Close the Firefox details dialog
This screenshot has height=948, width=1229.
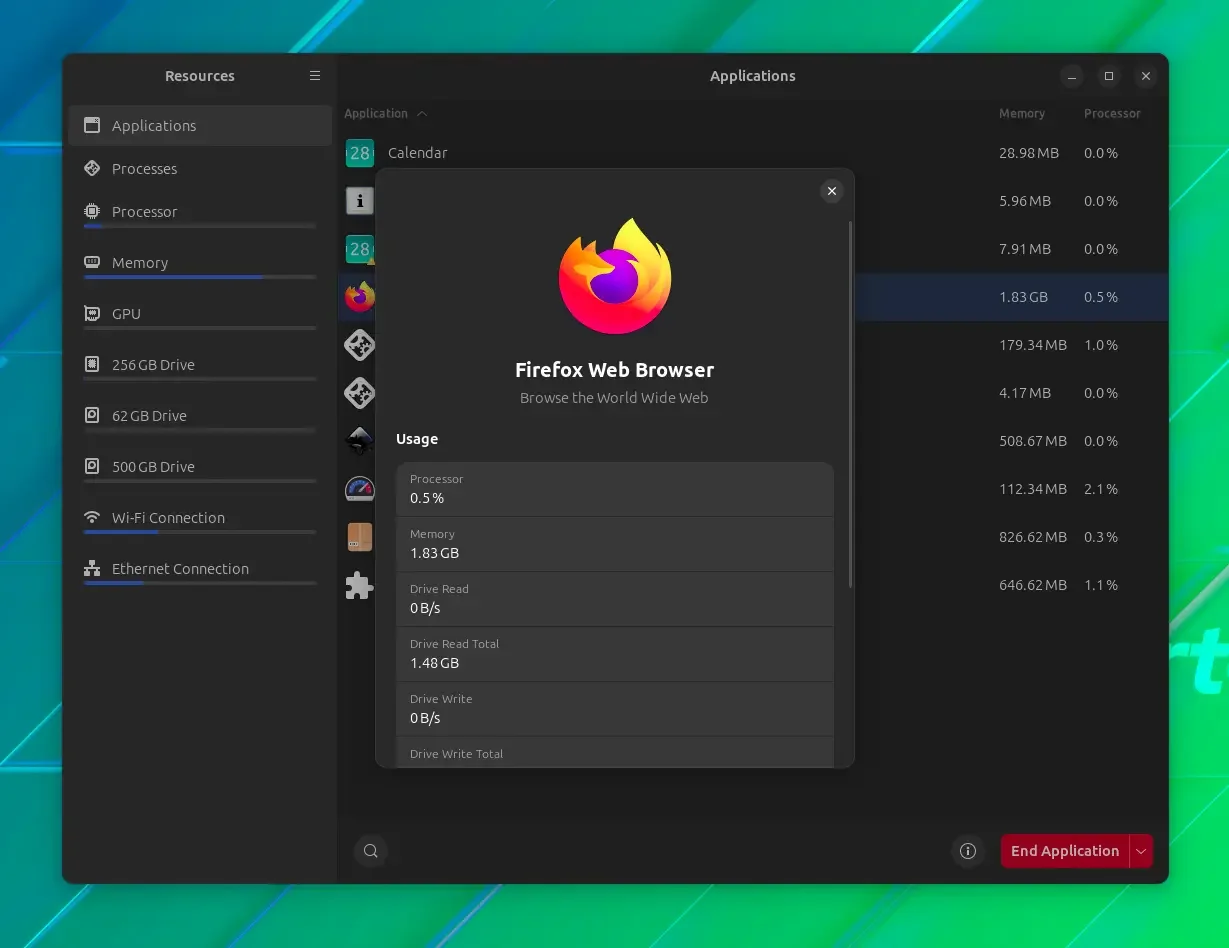[831, 191]
